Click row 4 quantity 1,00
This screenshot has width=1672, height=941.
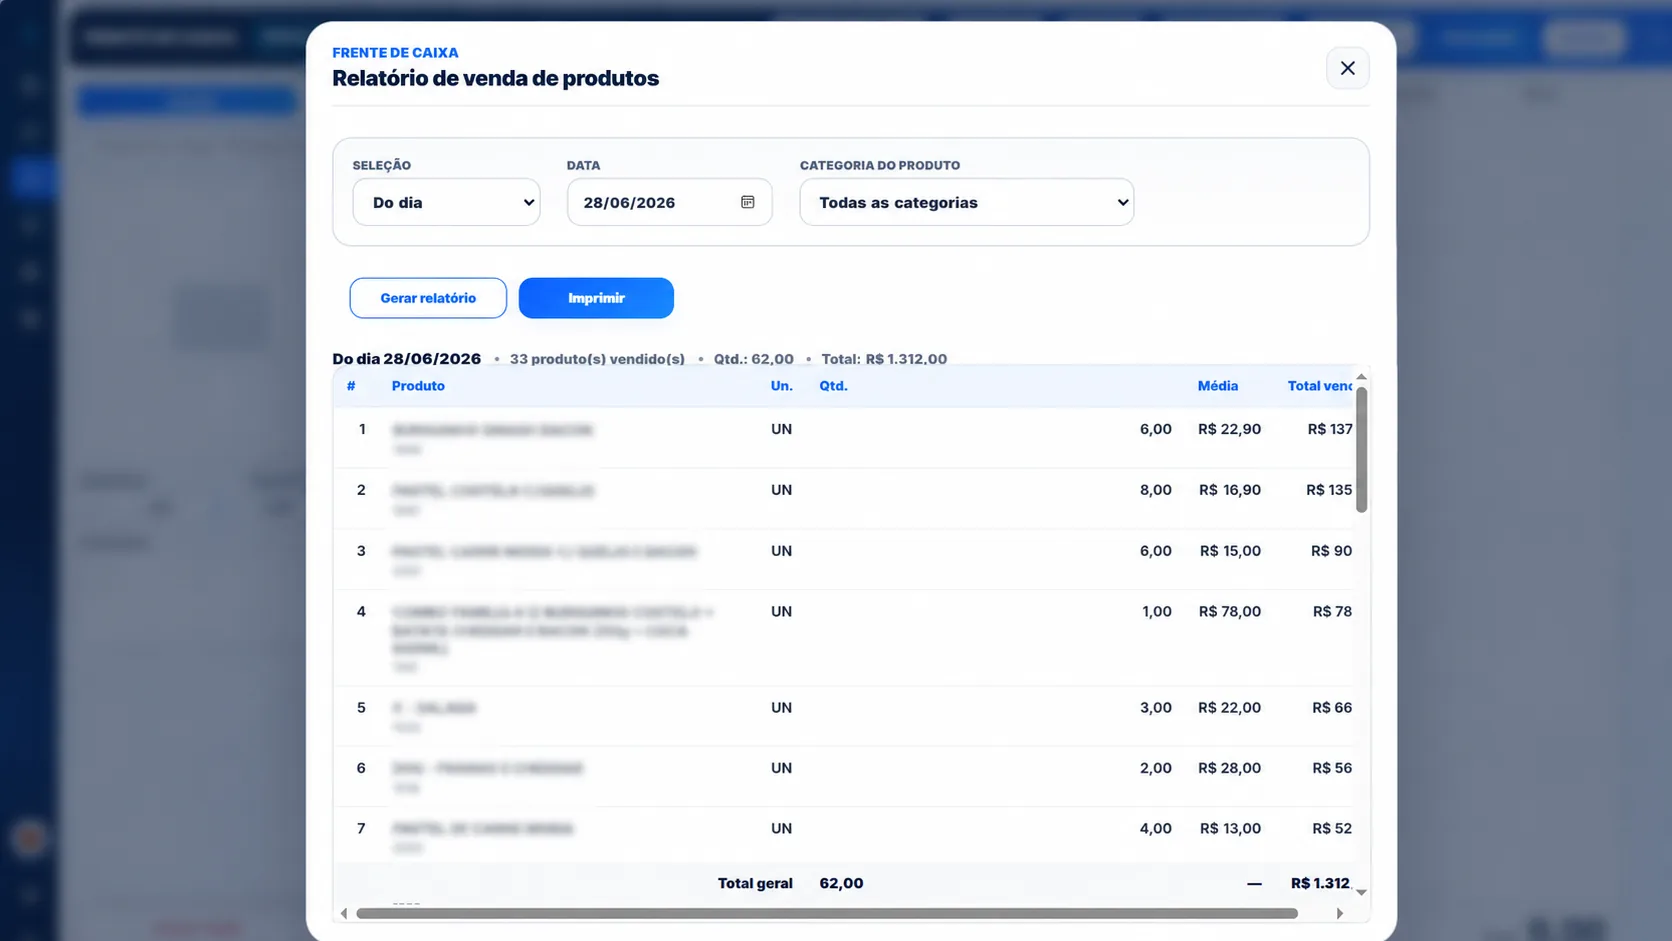pos(1156,612)
